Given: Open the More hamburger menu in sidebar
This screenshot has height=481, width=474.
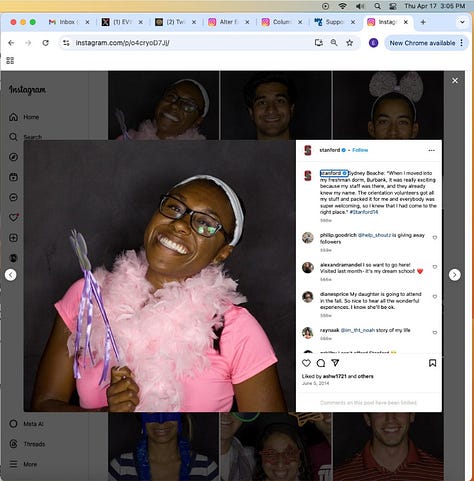Looking at the screenshot, I should tap(23, 464).
